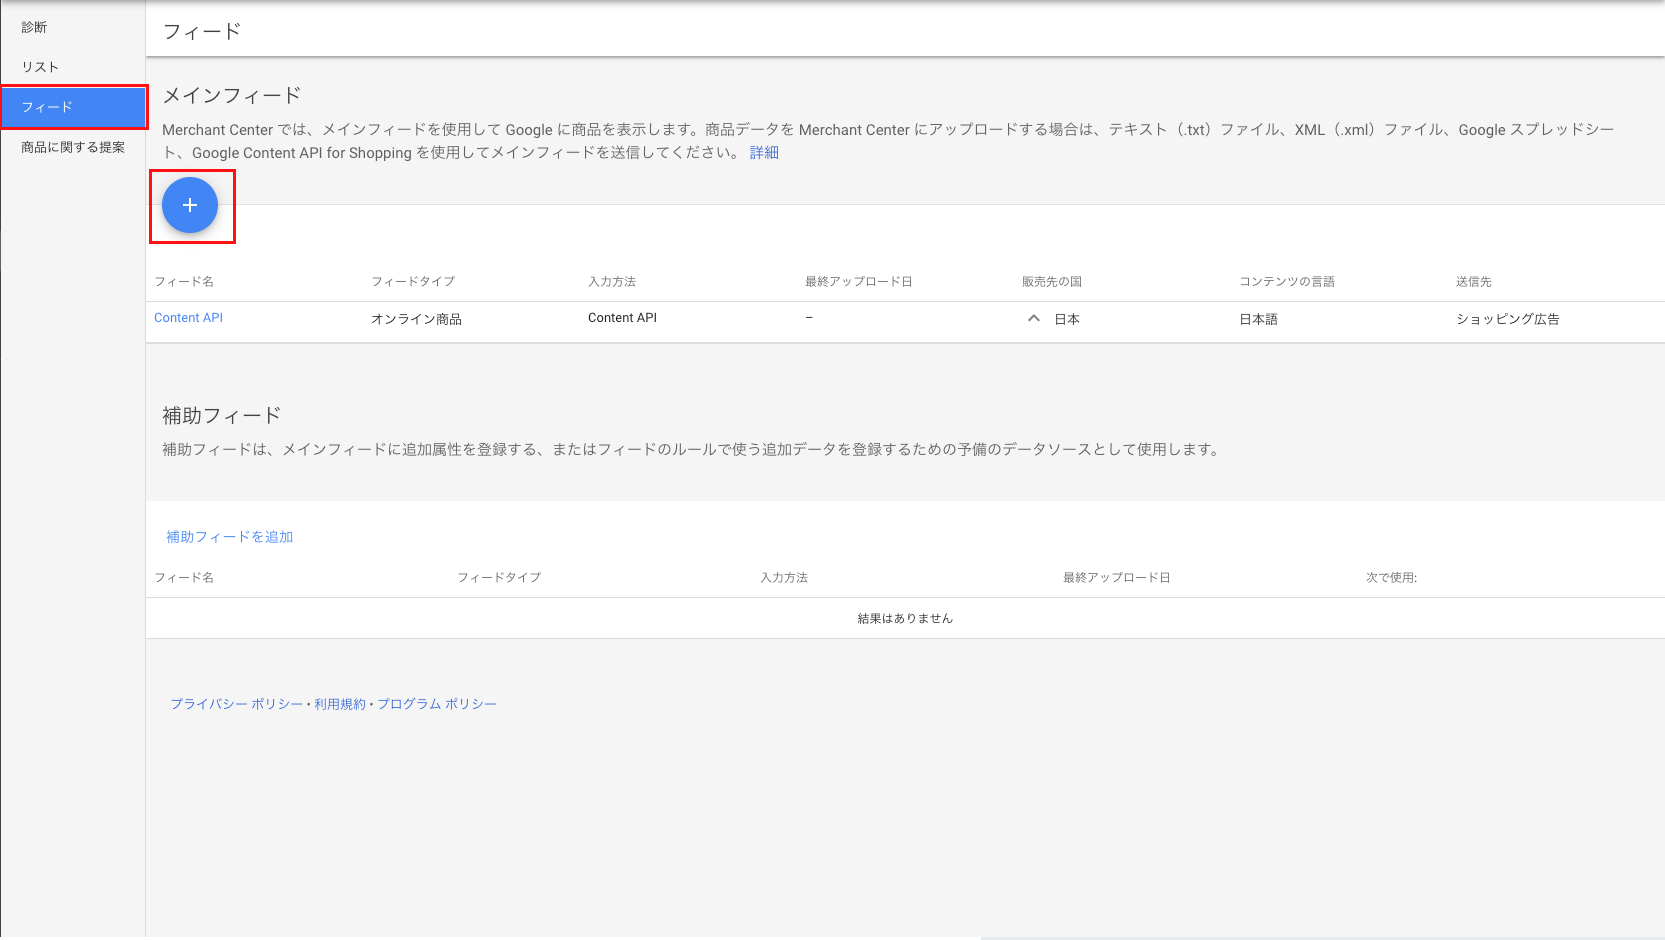Image resolution: width=1665 pixels, height=940 pixels.
Task: Open the プログラム ポリシー footer link
Action: click(437, 704)
